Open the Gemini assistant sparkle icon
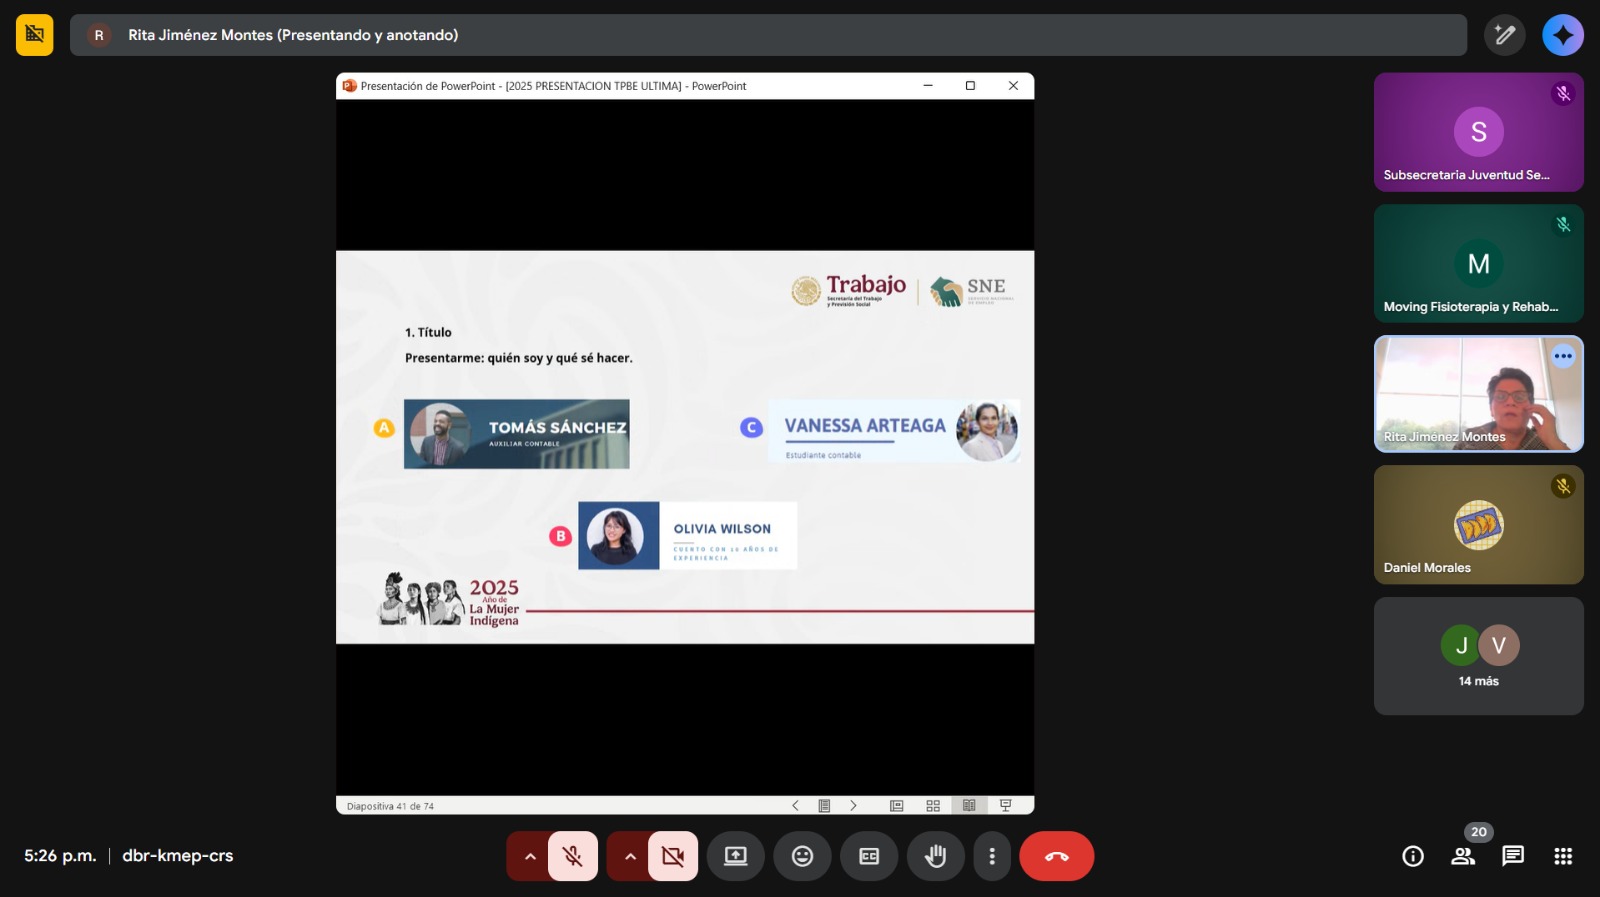 point(1562,35)
